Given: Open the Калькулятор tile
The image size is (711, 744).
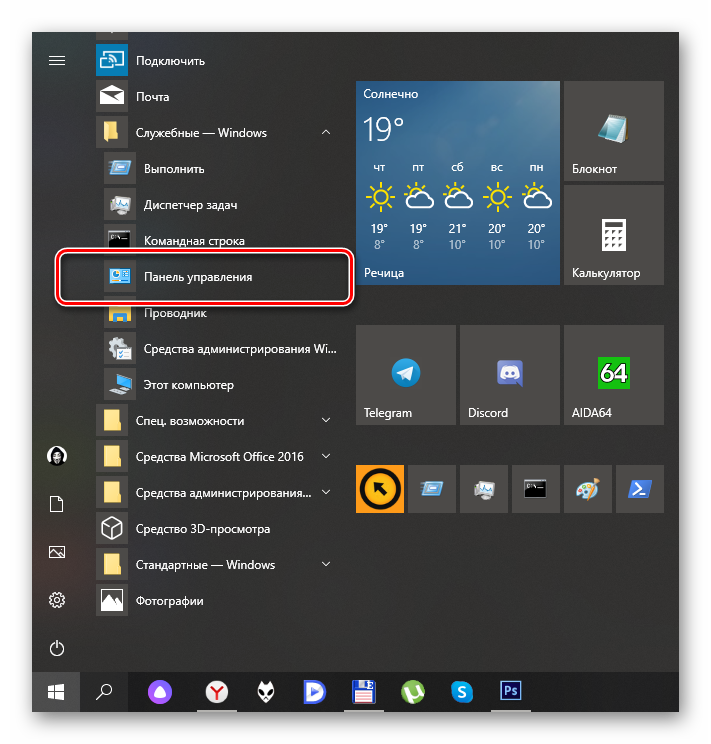Looking at the screenshot, I should pyautogui.click(x=614, y=235).
